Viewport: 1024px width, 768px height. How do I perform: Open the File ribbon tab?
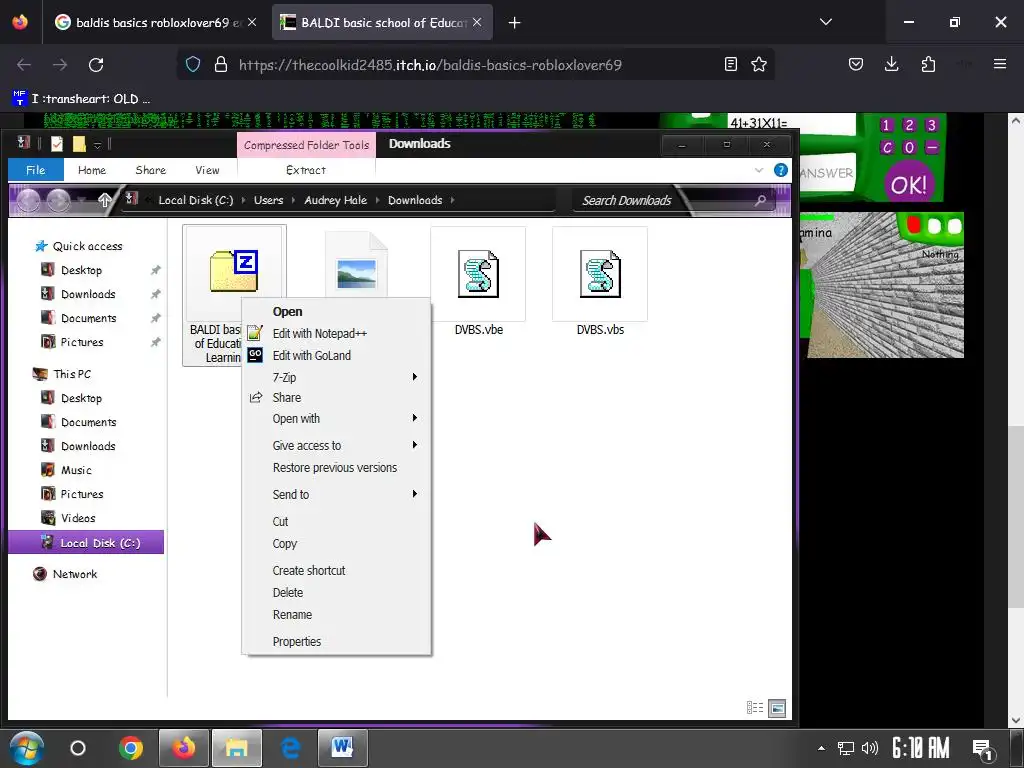pyautogui.click(x=36, y=170)
